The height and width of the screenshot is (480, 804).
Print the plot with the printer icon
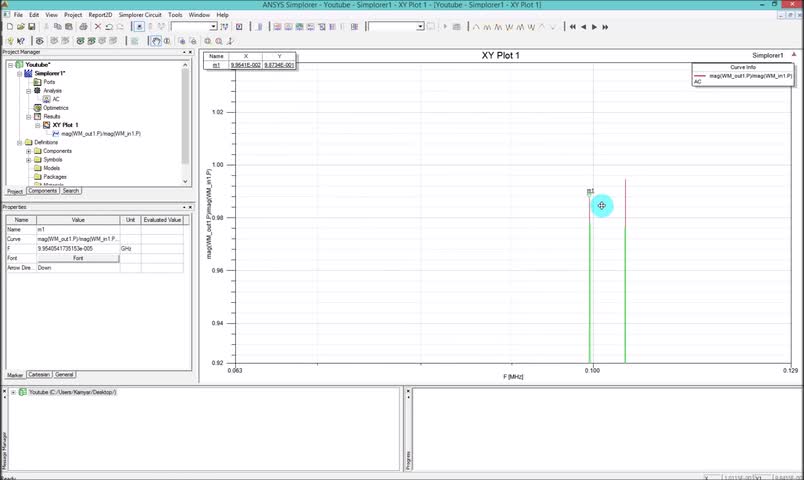point(83,27)
